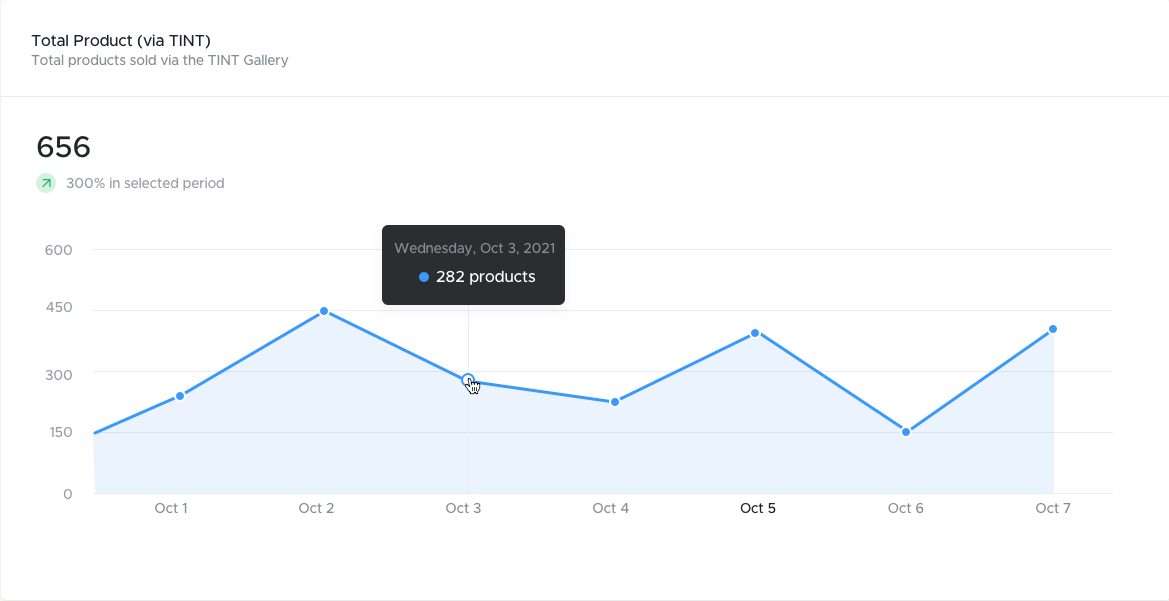Screen dimensions: 1169x601
Task: Click the 'Wednesday, Oct 3, 2021' tooltip date
Action: (x=475, y=248)
